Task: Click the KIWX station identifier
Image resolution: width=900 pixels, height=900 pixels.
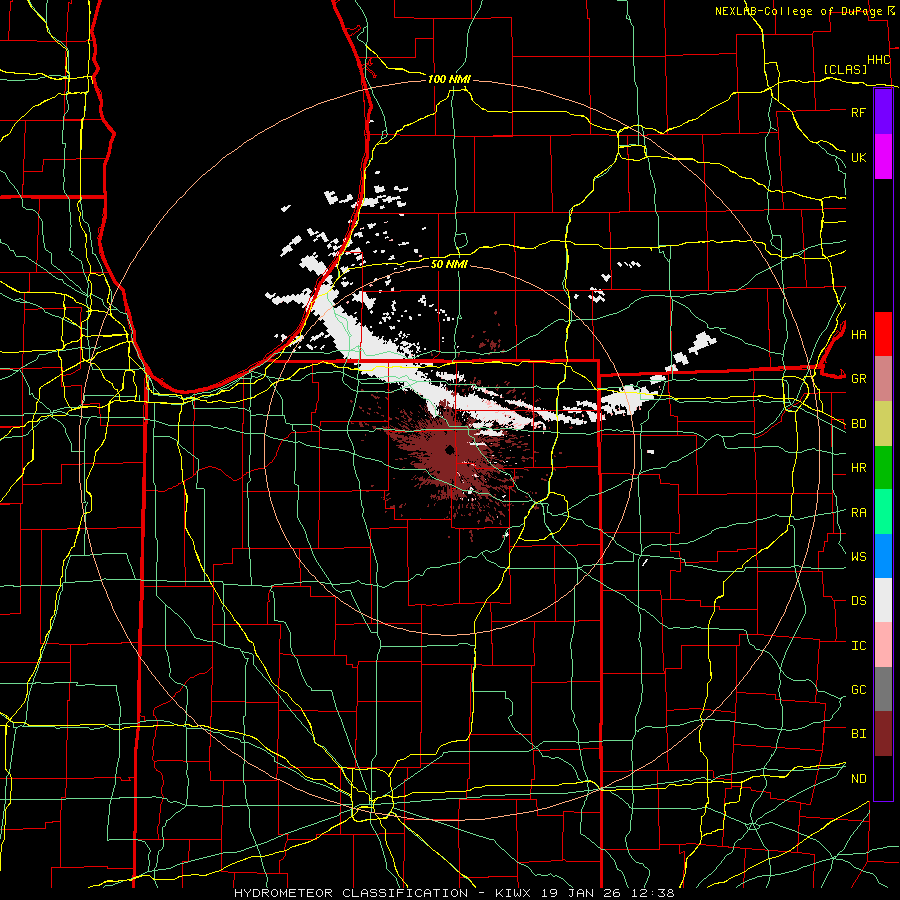Action: (515, 893)
